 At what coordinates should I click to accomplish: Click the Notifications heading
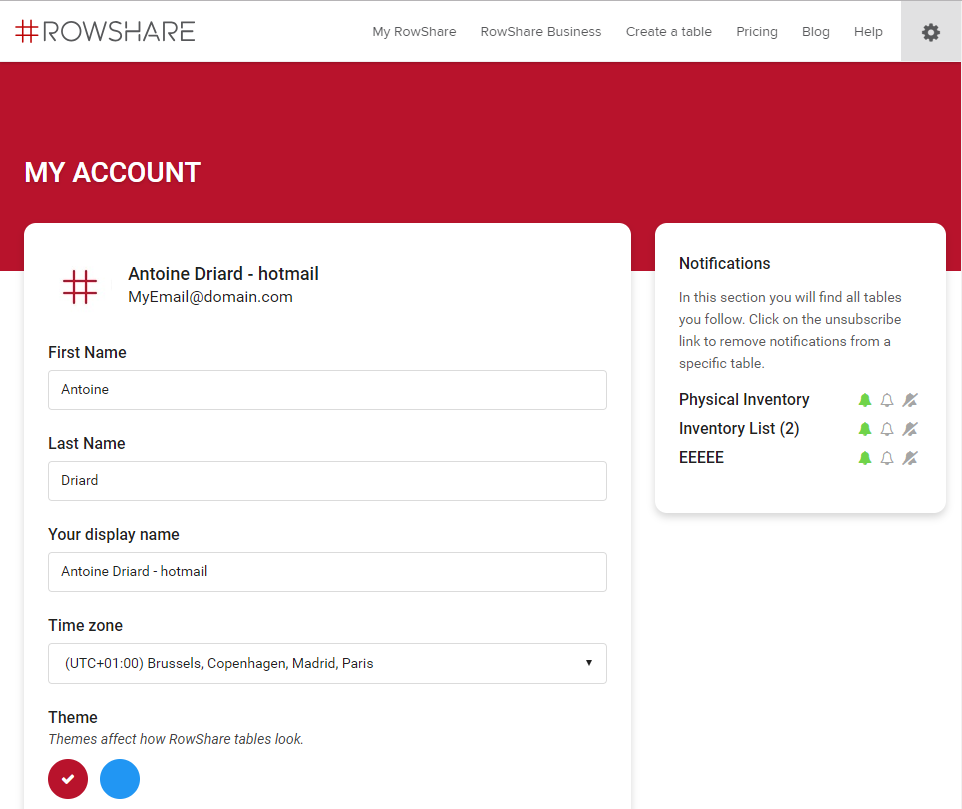coord(725,263)
